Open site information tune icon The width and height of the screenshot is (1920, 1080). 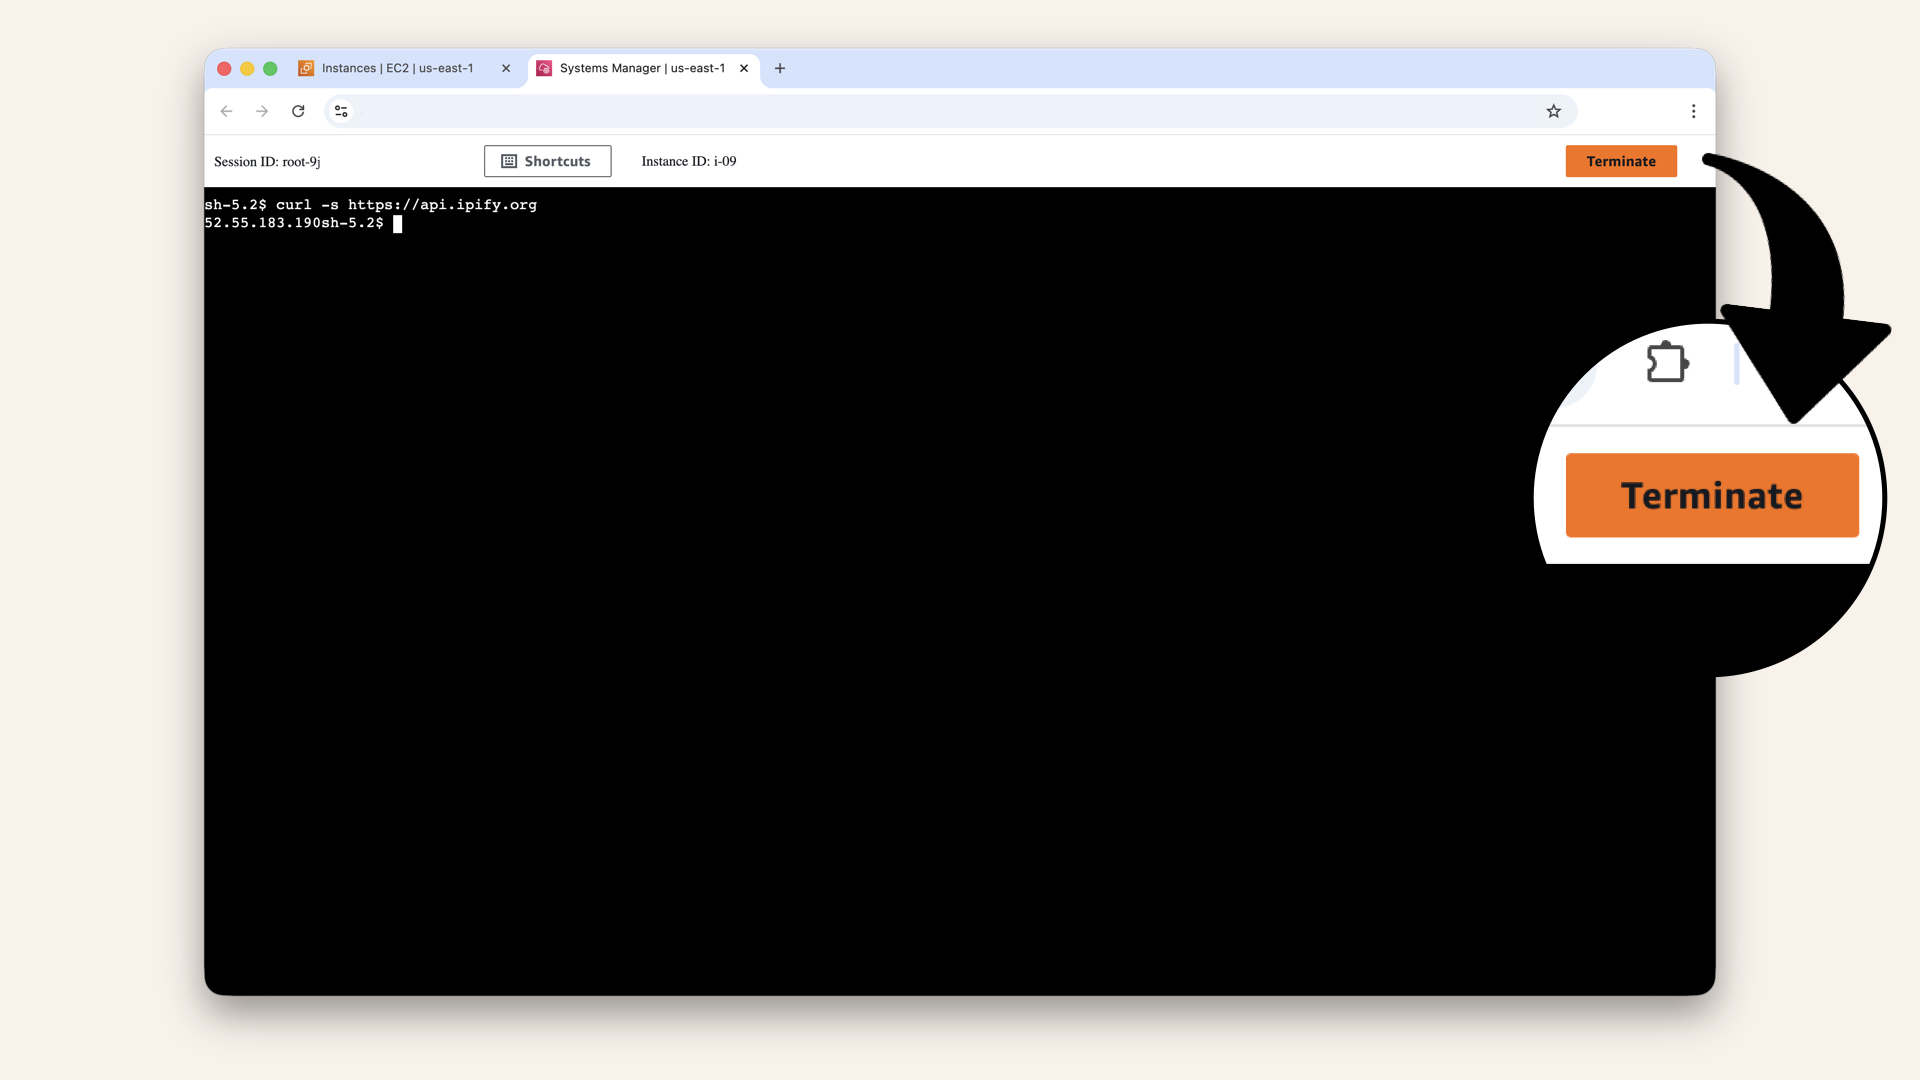pos(341,111)
